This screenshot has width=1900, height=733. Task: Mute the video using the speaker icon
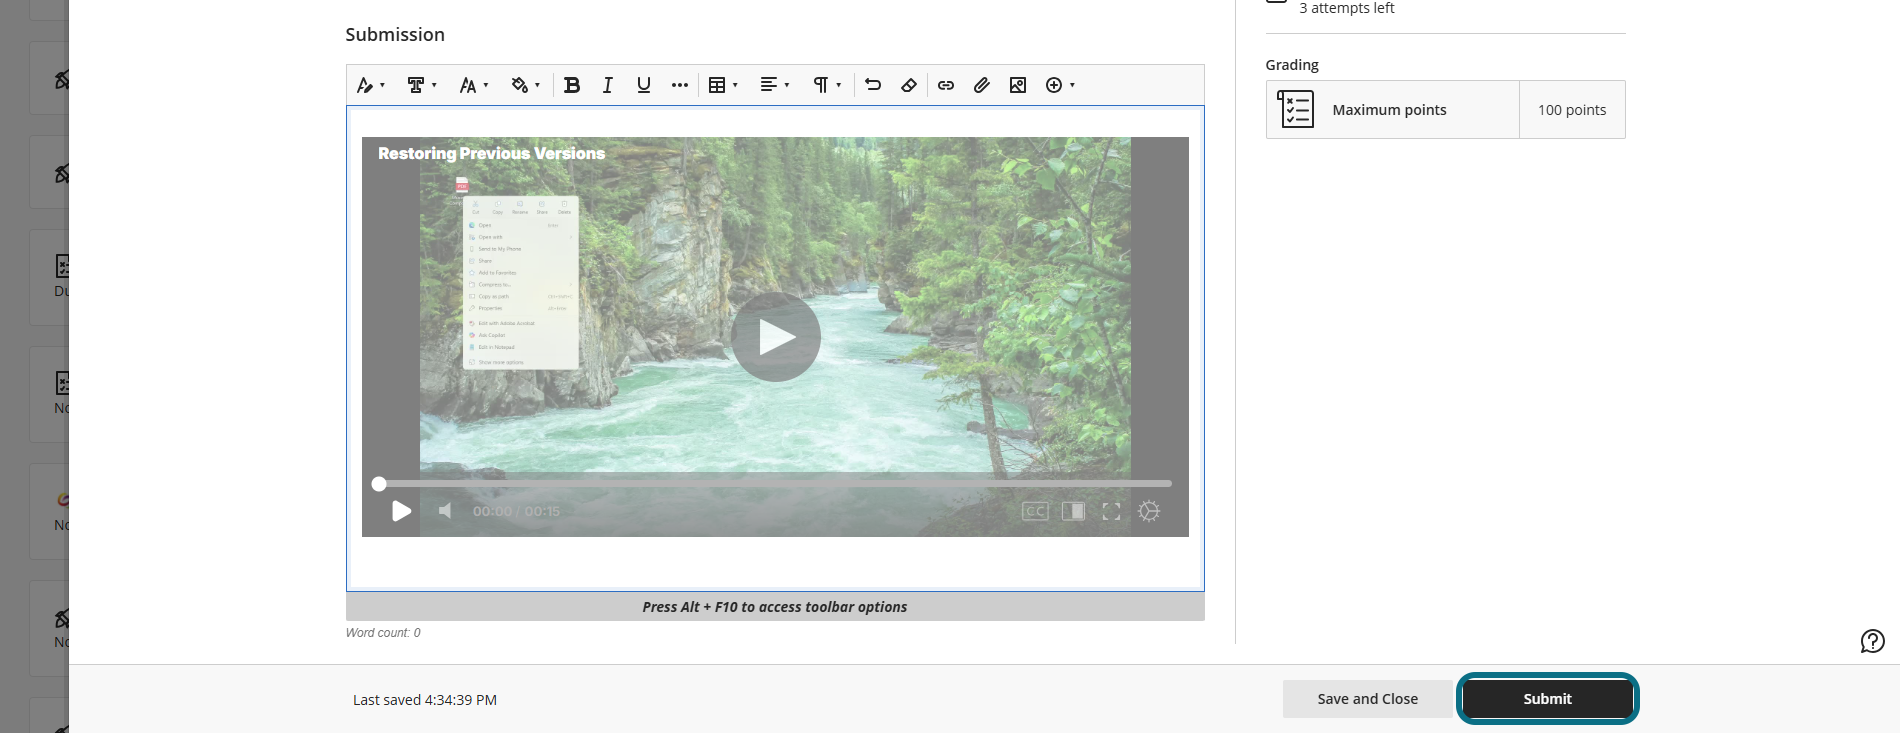tap(446, 511)
